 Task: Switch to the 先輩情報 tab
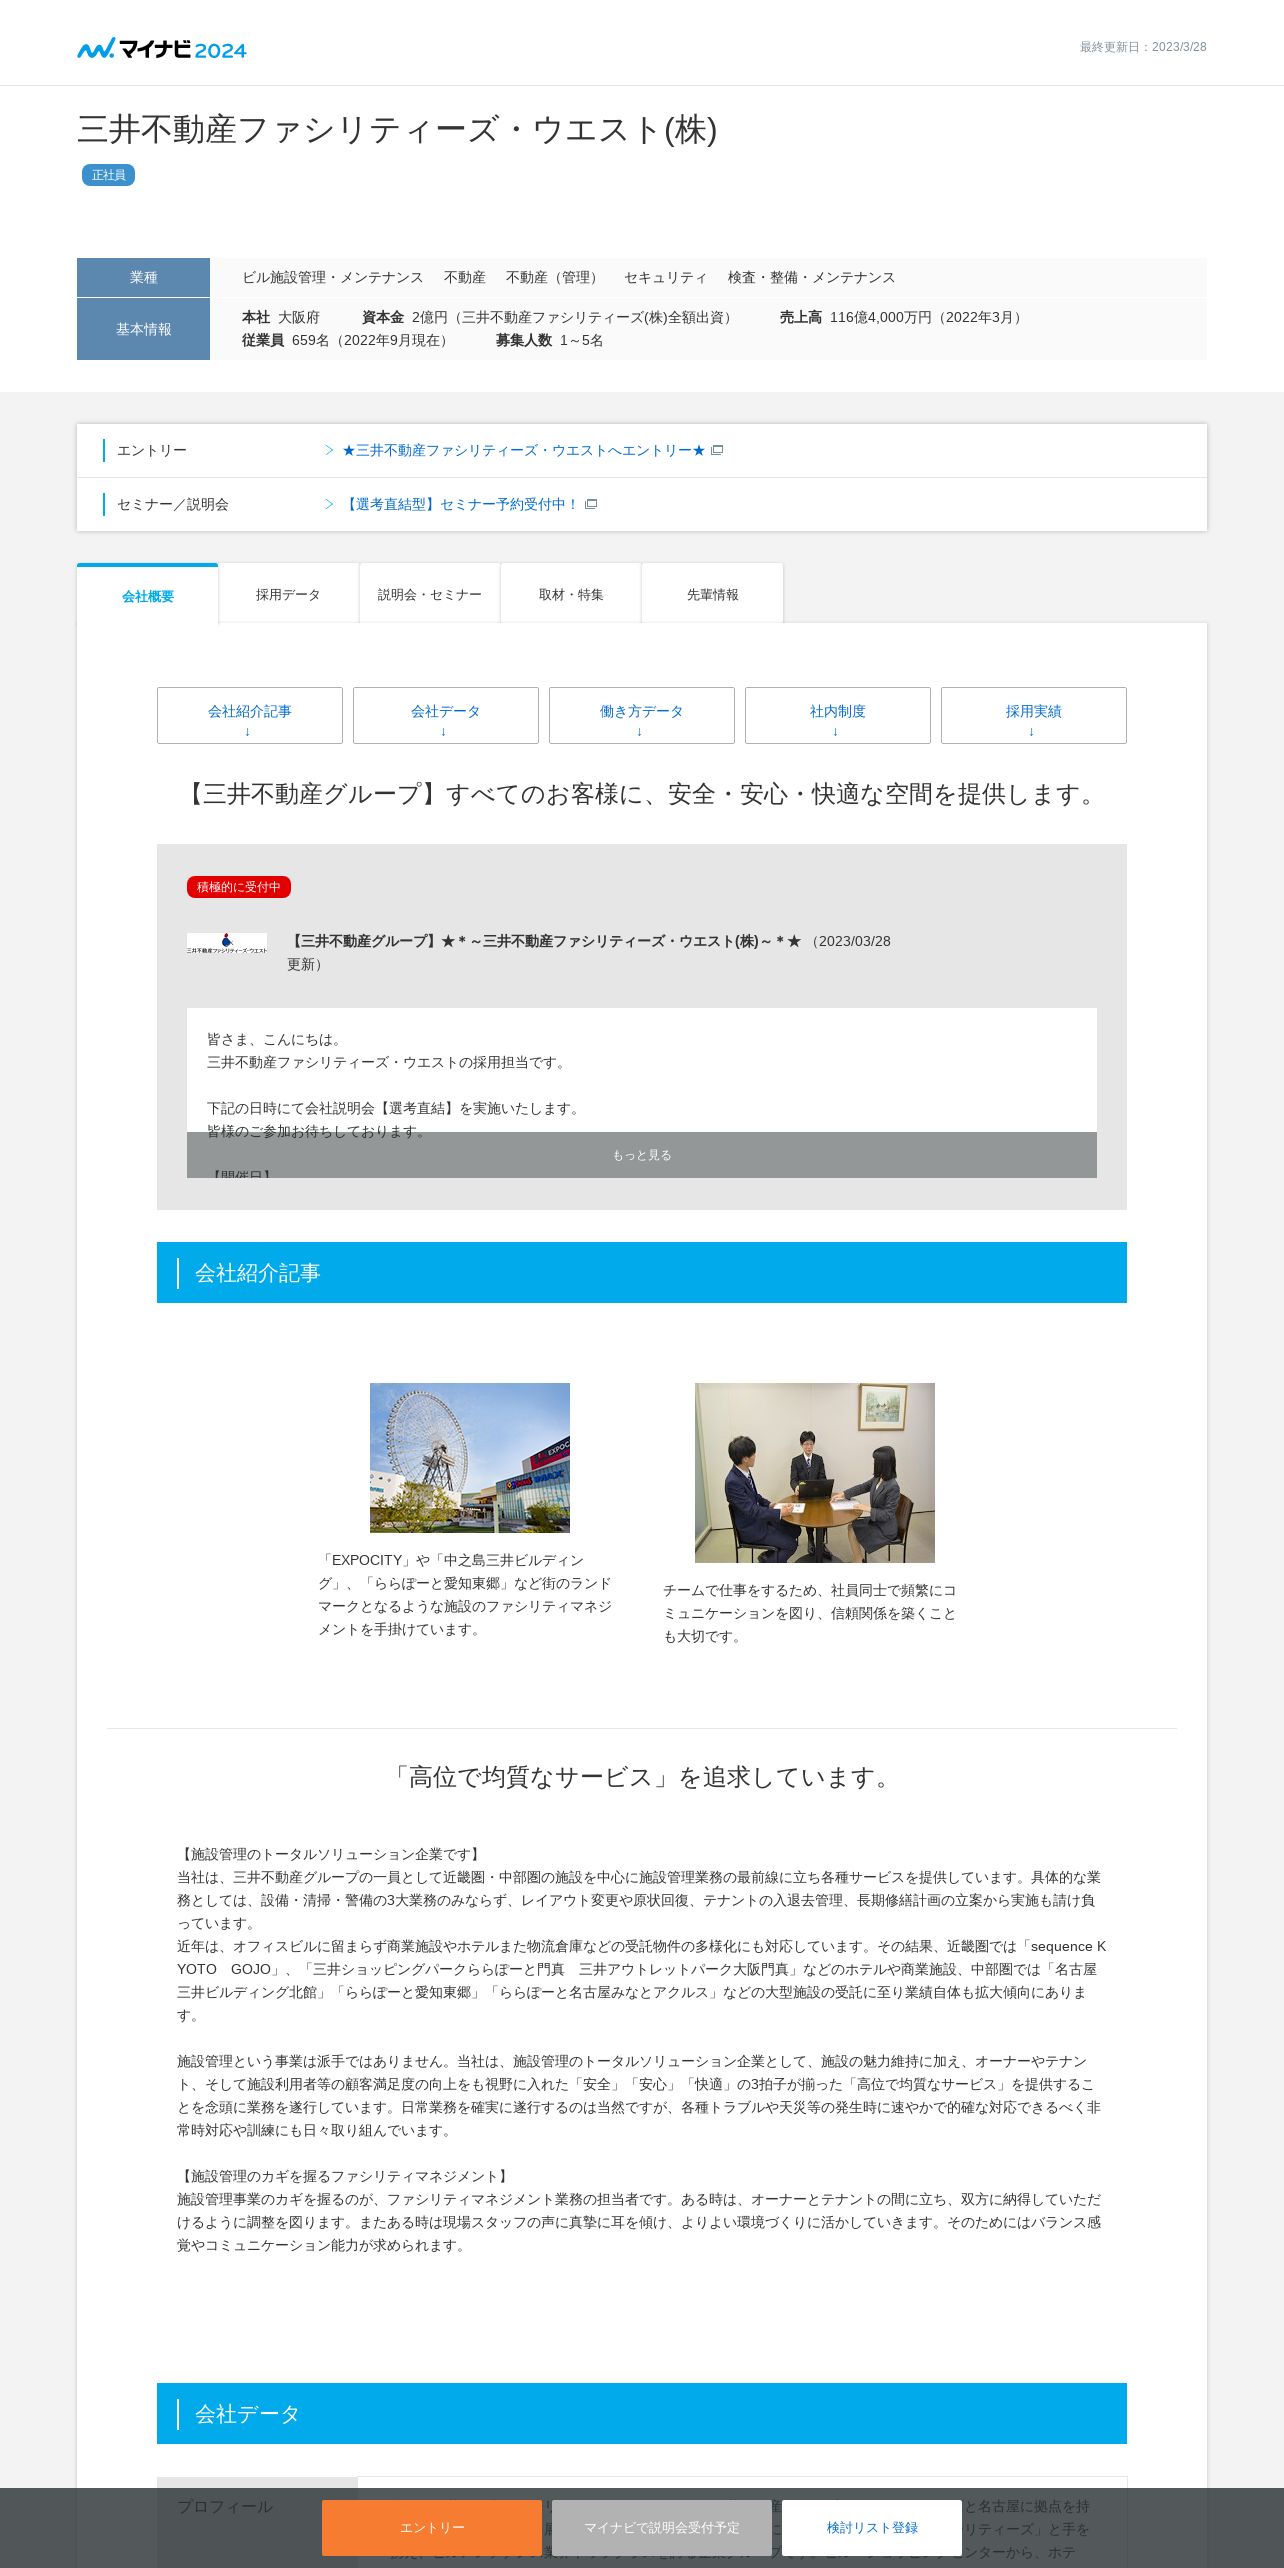point(712,595)
